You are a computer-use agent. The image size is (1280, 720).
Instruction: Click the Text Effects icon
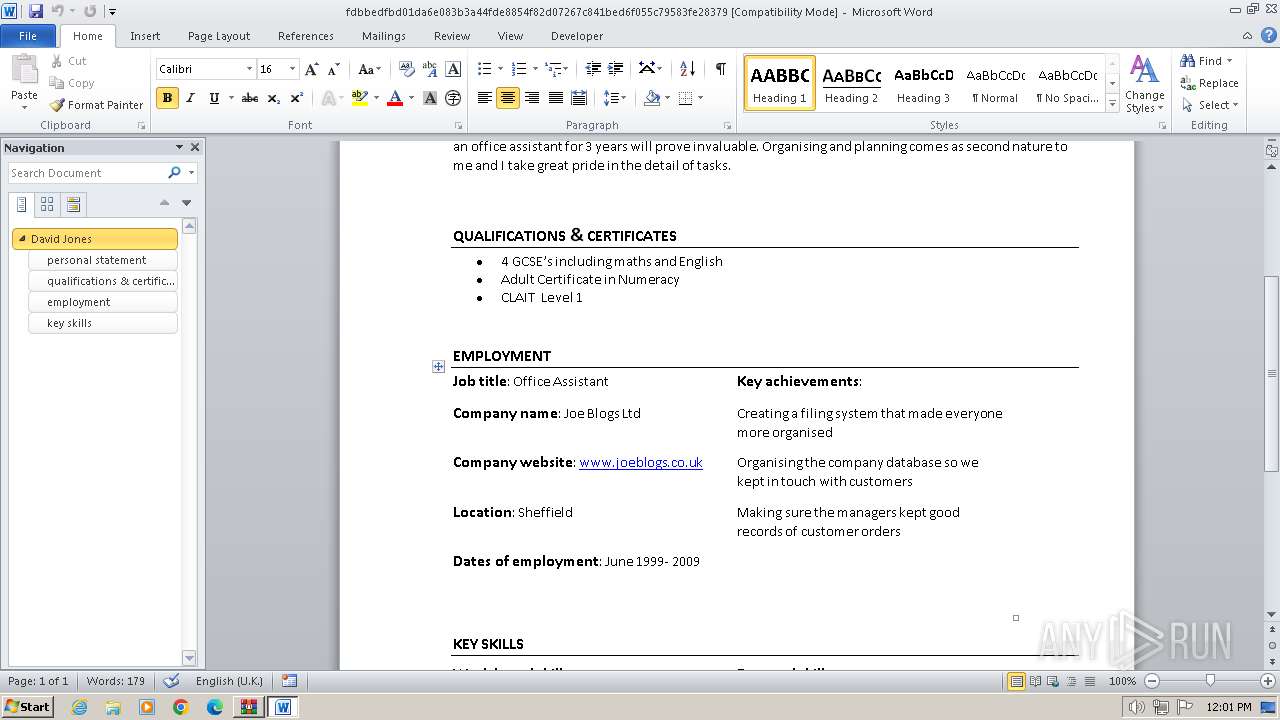327,98
